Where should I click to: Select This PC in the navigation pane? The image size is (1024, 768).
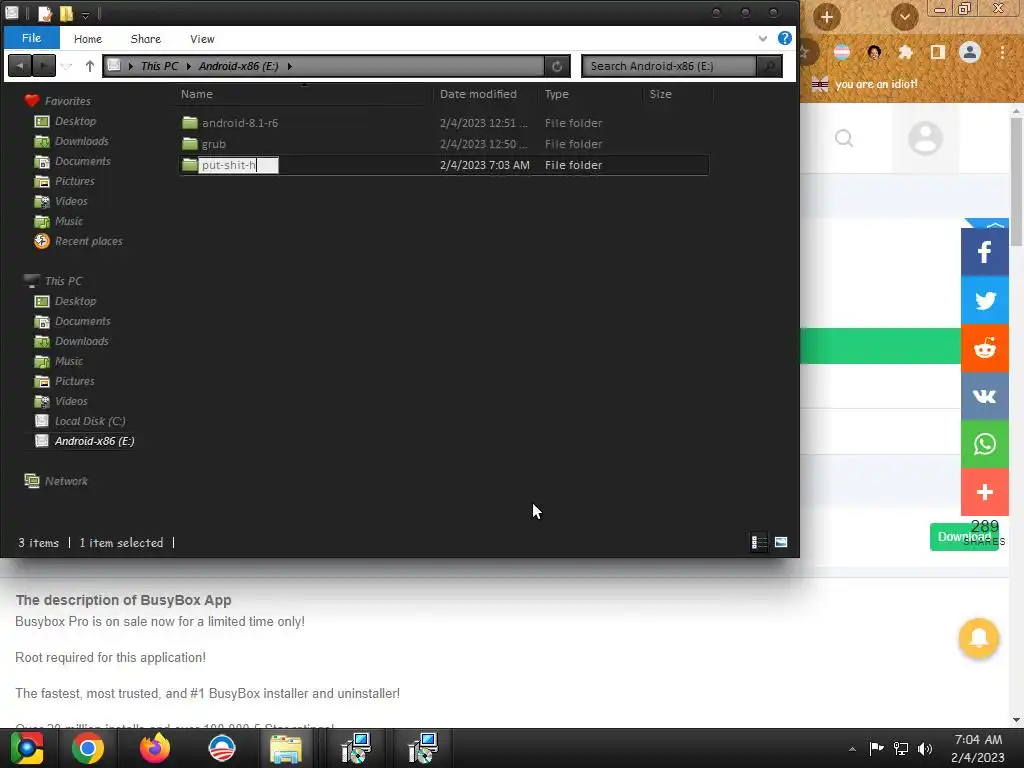63,281
